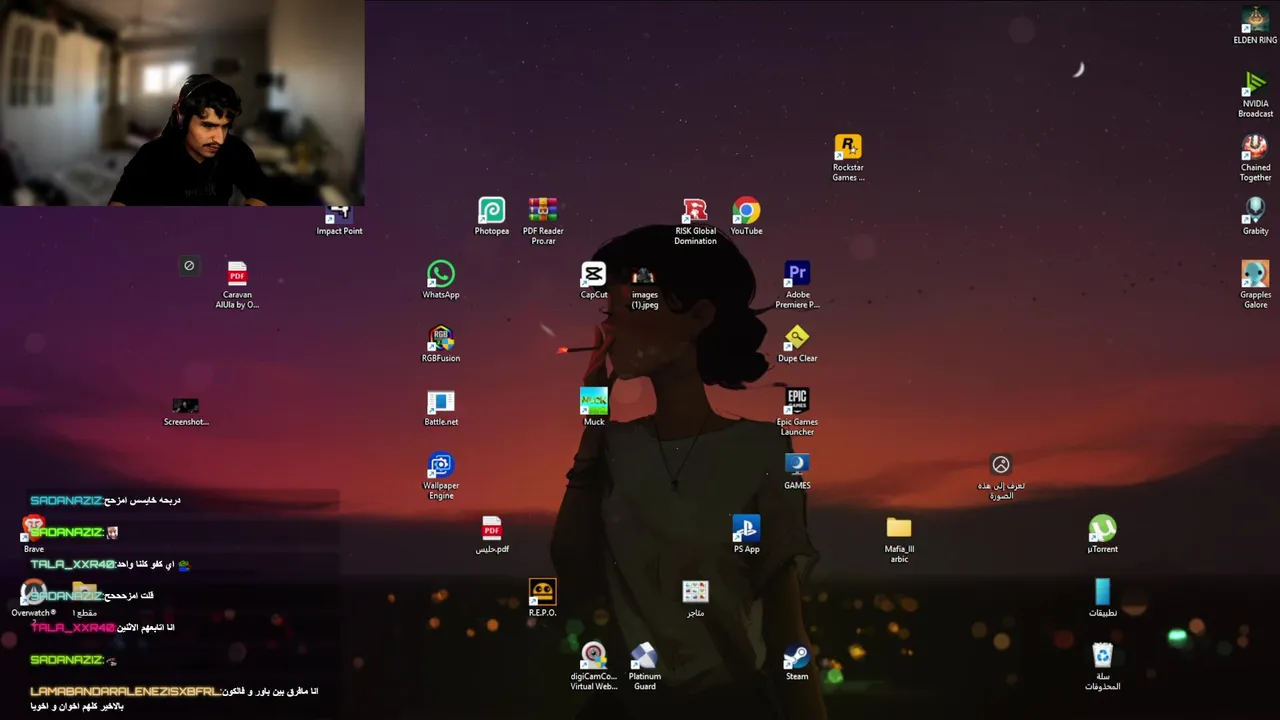
Task: Click the LAMABANDARALENEZISXBFRL chat username
Action: [x=124, y=691]
